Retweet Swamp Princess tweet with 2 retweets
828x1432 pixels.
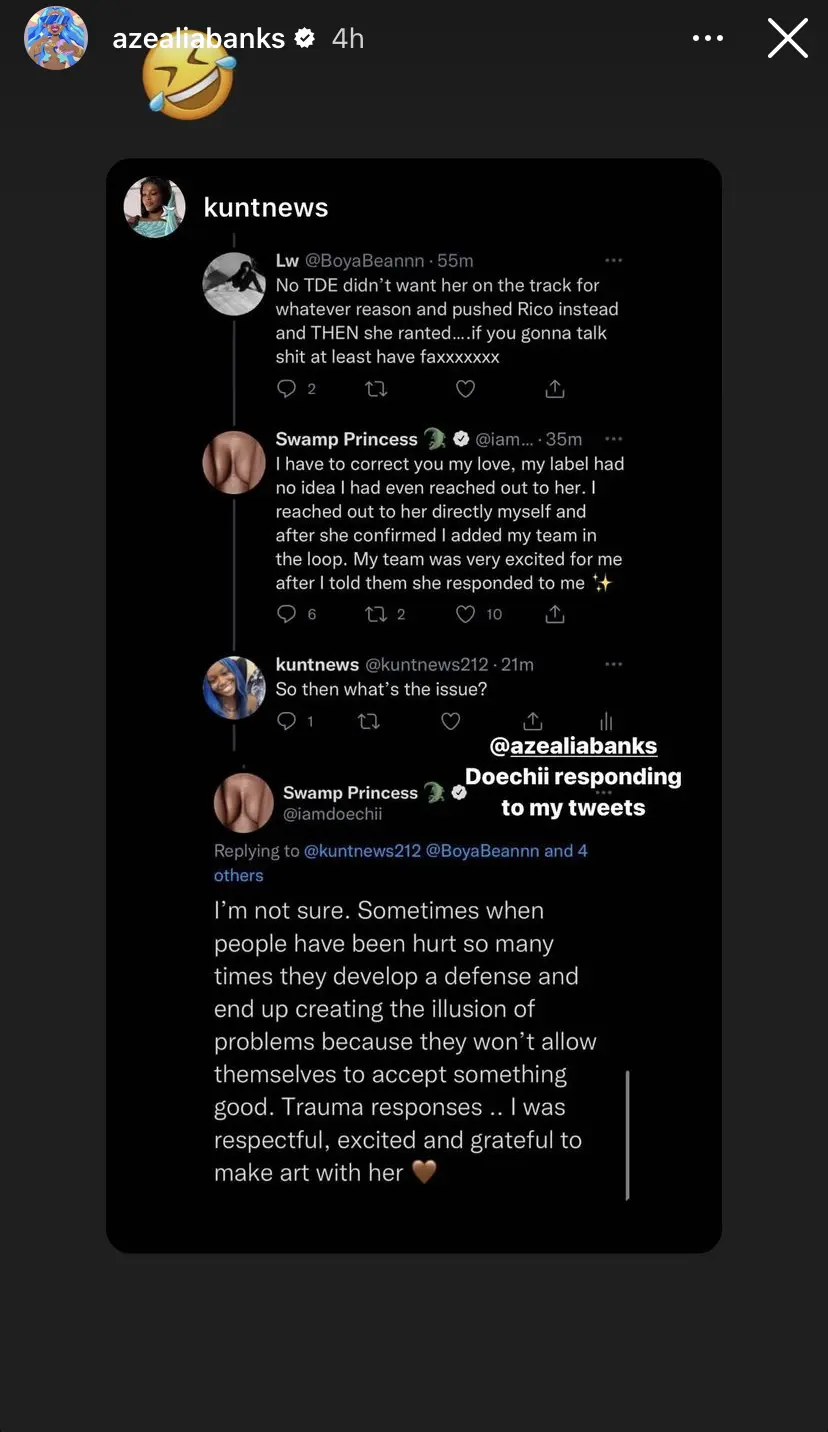click(376, 614)
